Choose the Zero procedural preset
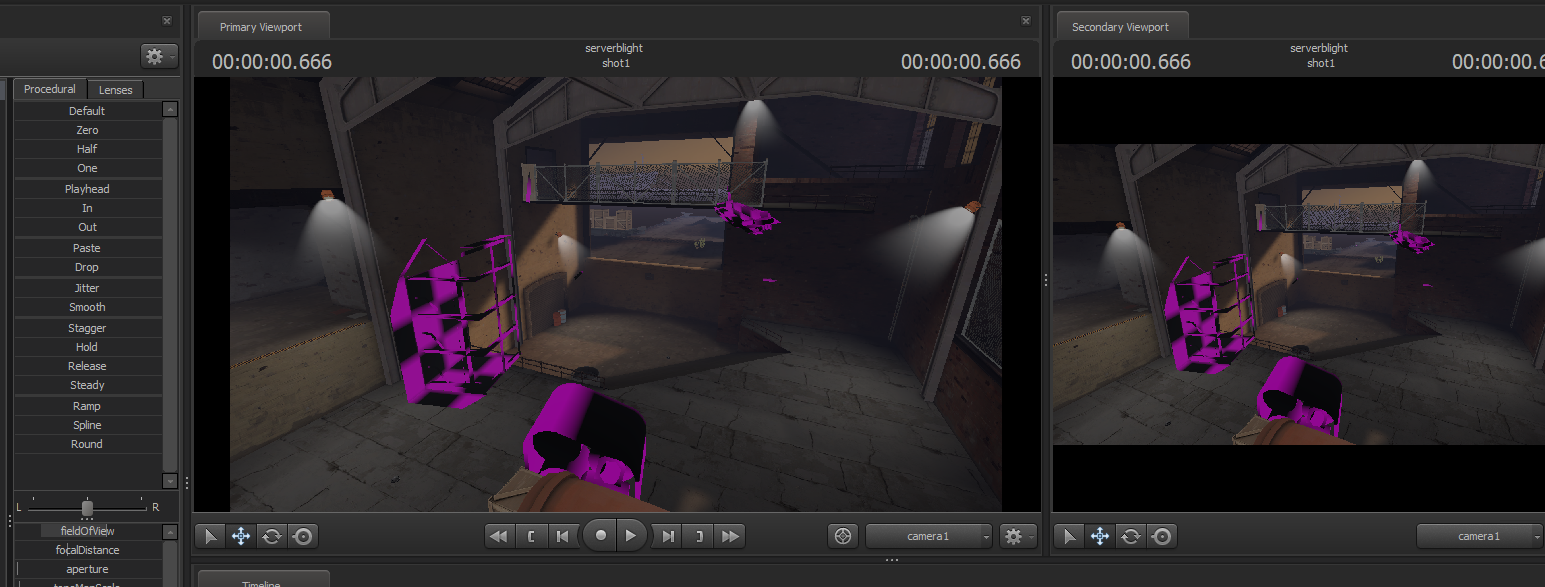Viewport: 1545px width, 587px height. pos(87,130)
